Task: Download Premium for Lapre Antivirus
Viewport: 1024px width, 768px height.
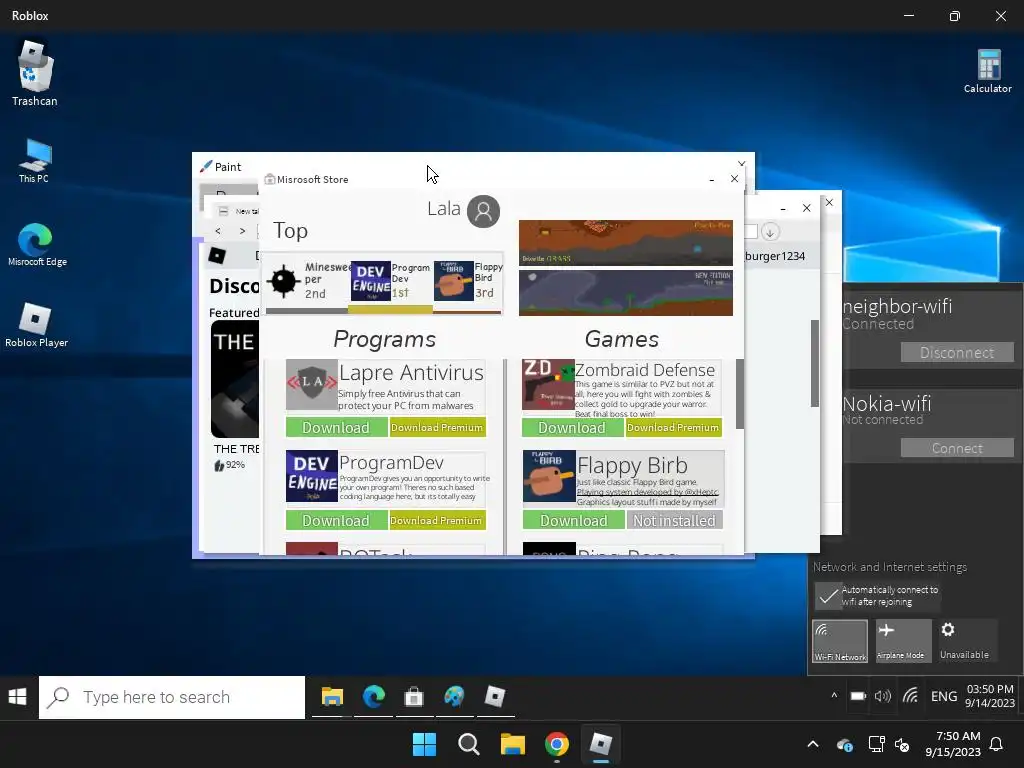Action: point(437,427)
